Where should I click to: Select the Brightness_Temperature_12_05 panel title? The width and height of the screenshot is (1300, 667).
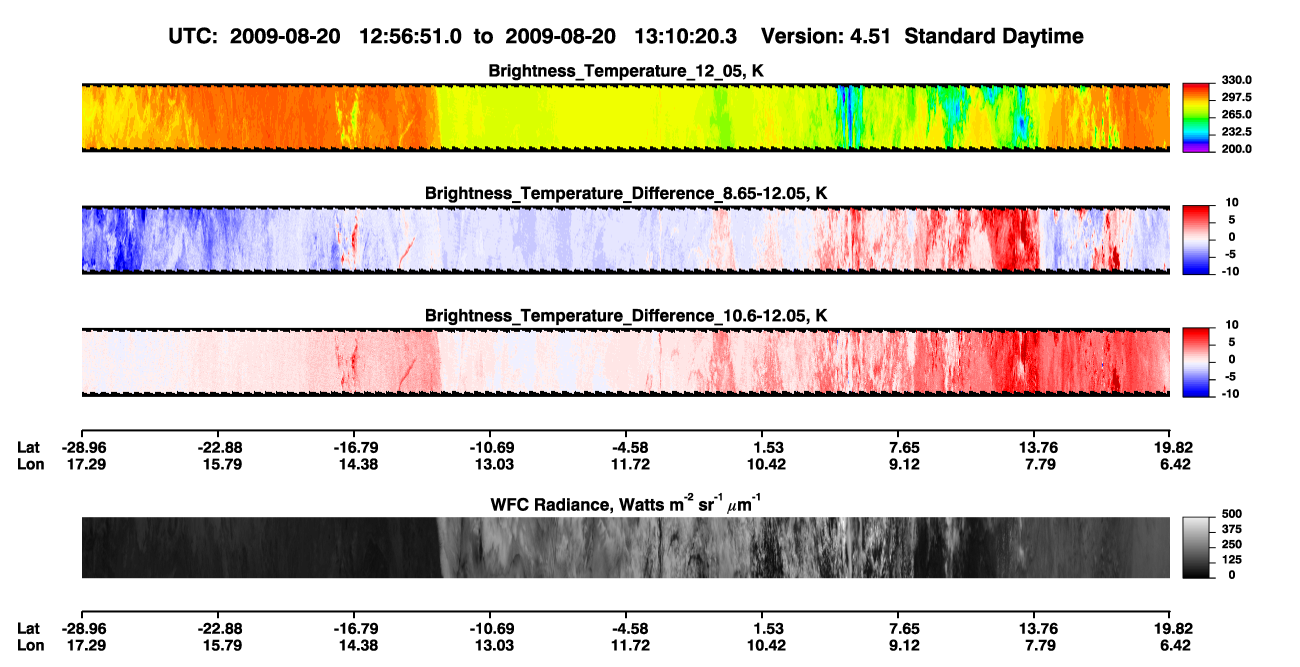click(x=626, y=71)
